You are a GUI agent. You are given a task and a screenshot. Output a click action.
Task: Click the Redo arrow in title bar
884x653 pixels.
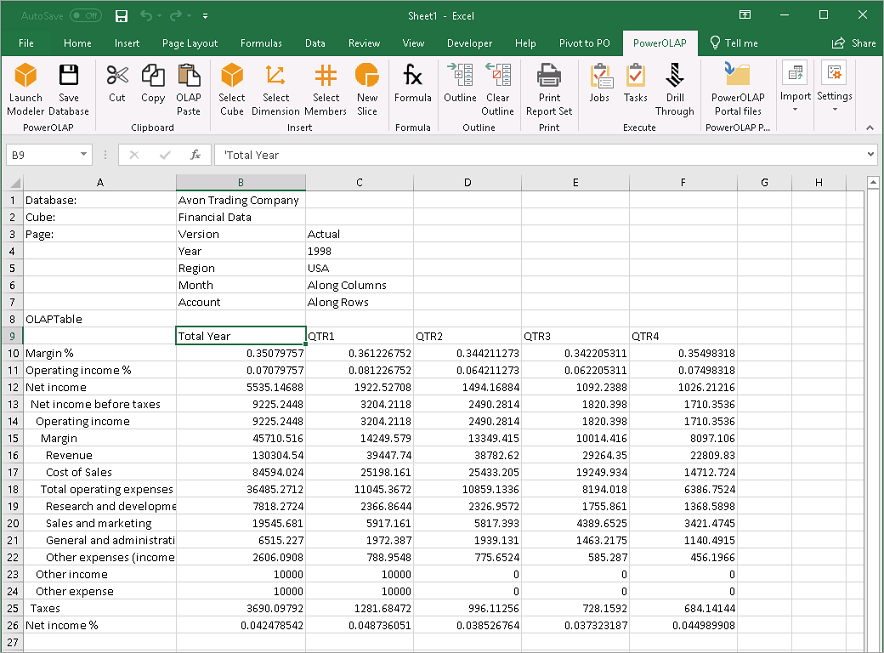tap(176, 16)
